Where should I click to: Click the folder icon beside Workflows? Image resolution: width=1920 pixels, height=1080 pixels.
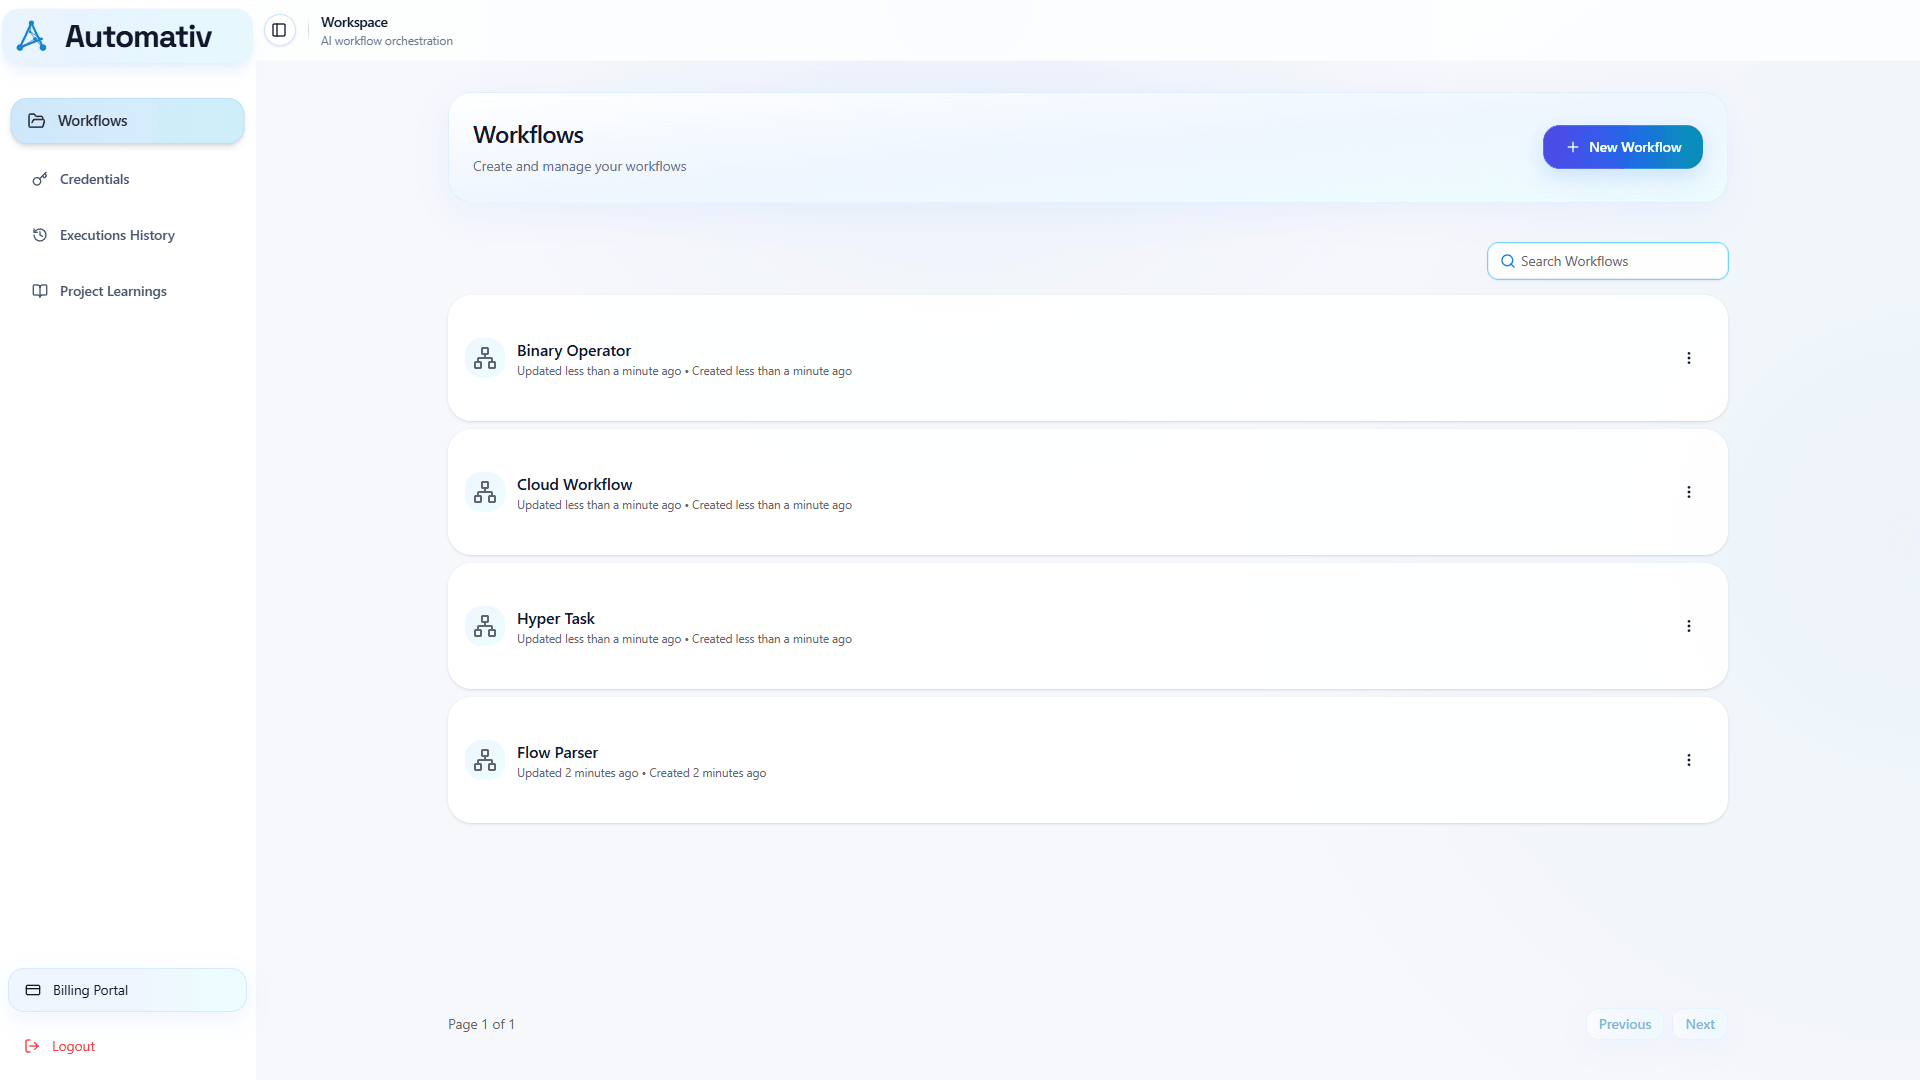tap(37, 121)
